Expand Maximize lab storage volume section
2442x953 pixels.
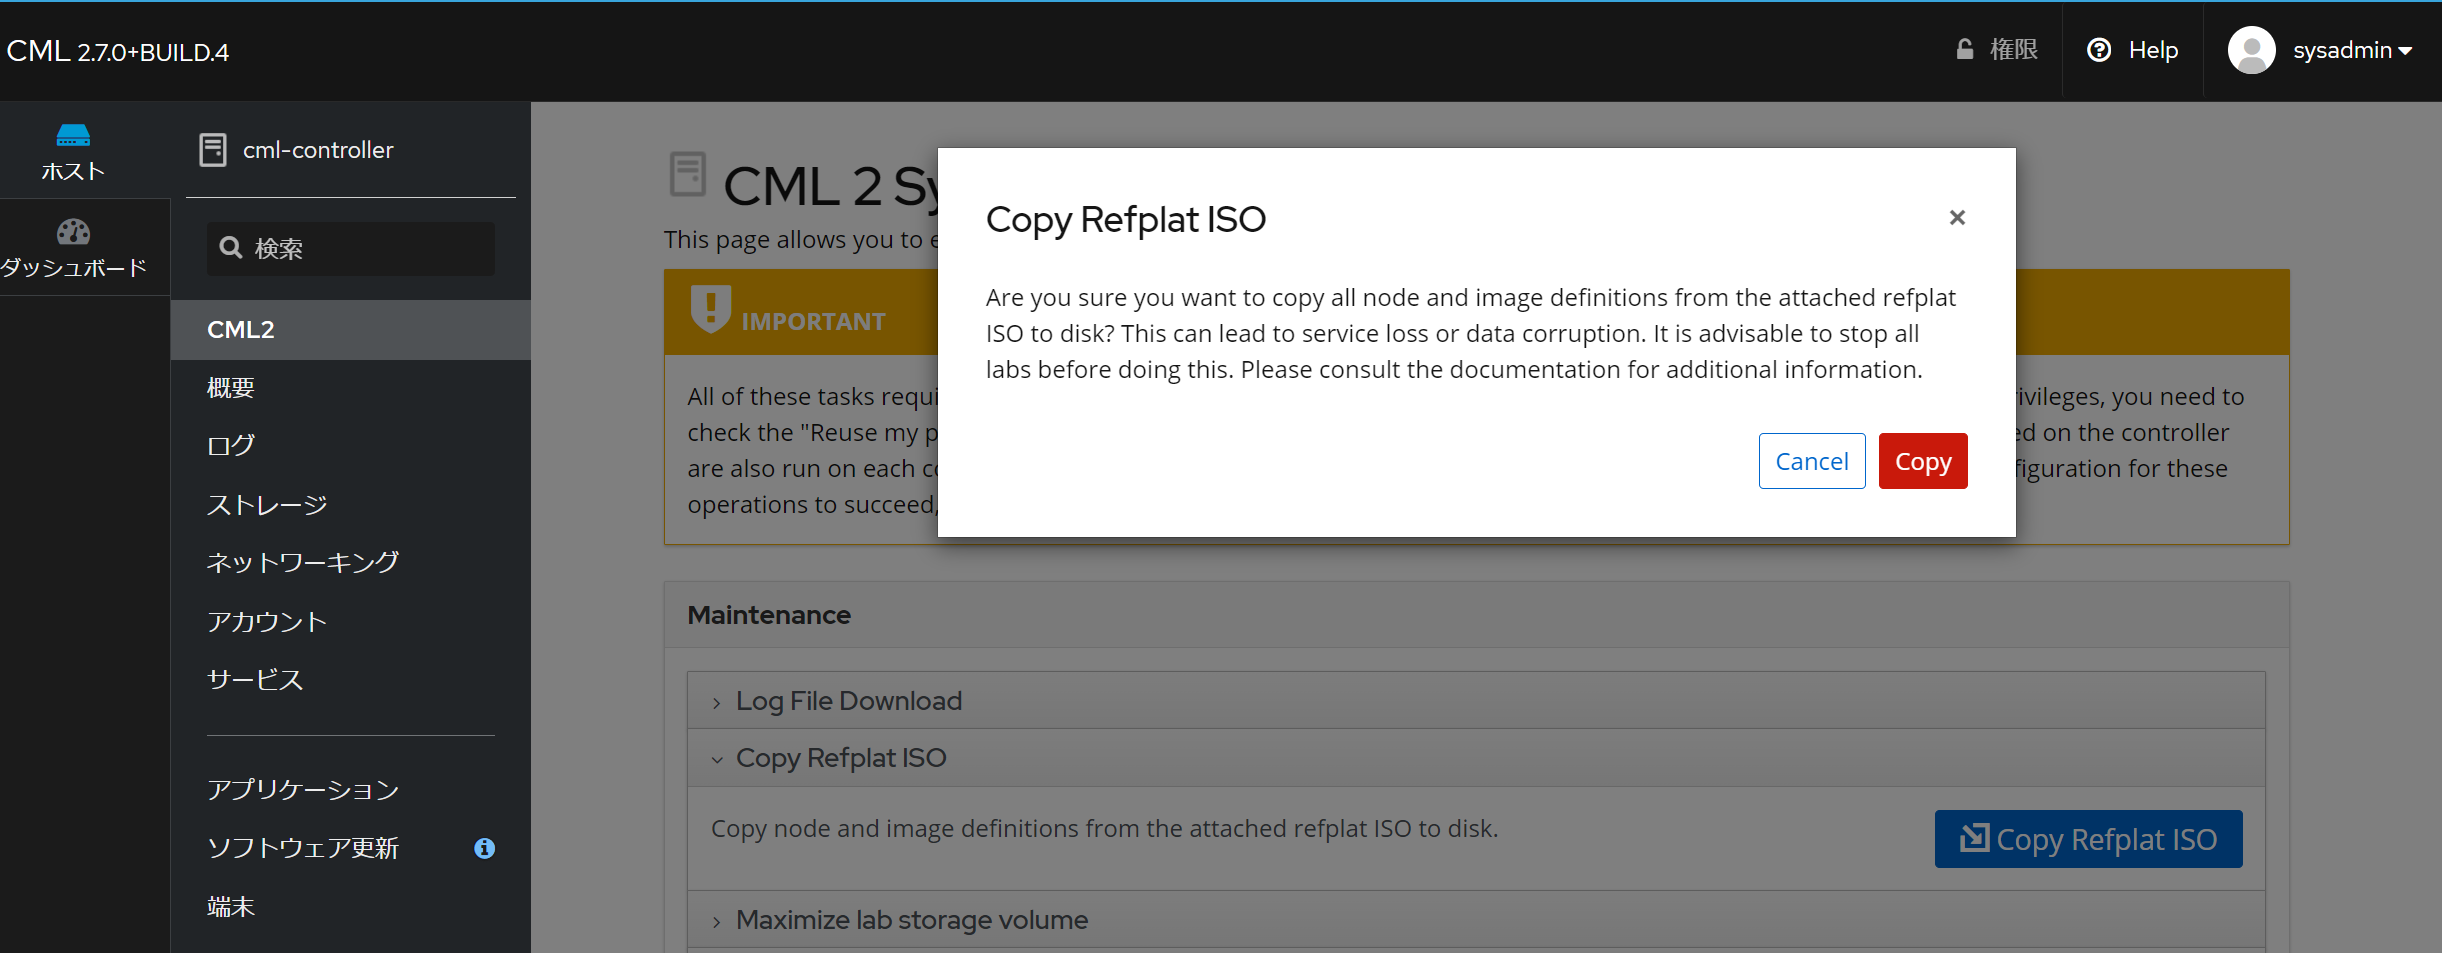click(x=1476, y=919)
